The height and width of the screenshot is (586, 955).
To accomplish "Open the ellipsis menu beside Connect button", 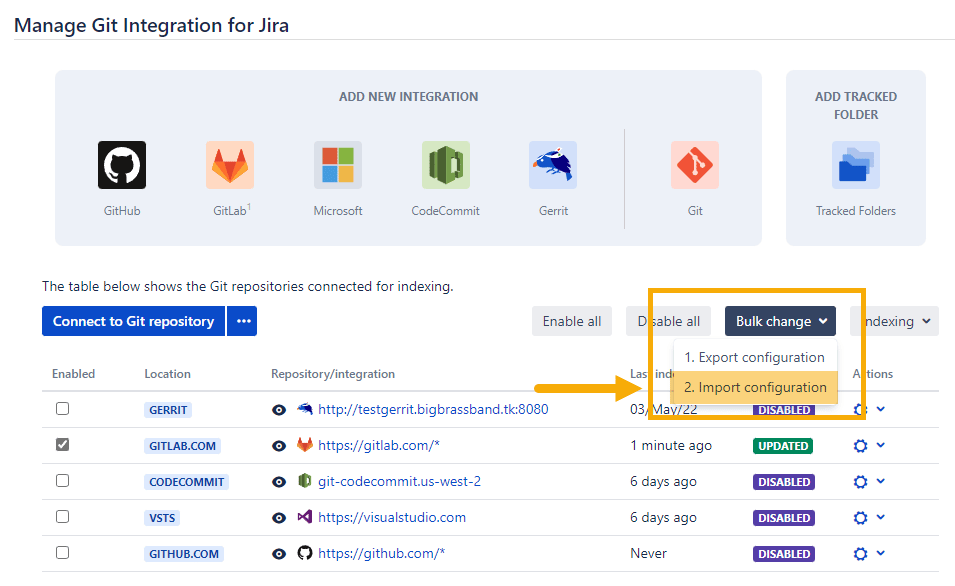I will (x=242, y=321).
